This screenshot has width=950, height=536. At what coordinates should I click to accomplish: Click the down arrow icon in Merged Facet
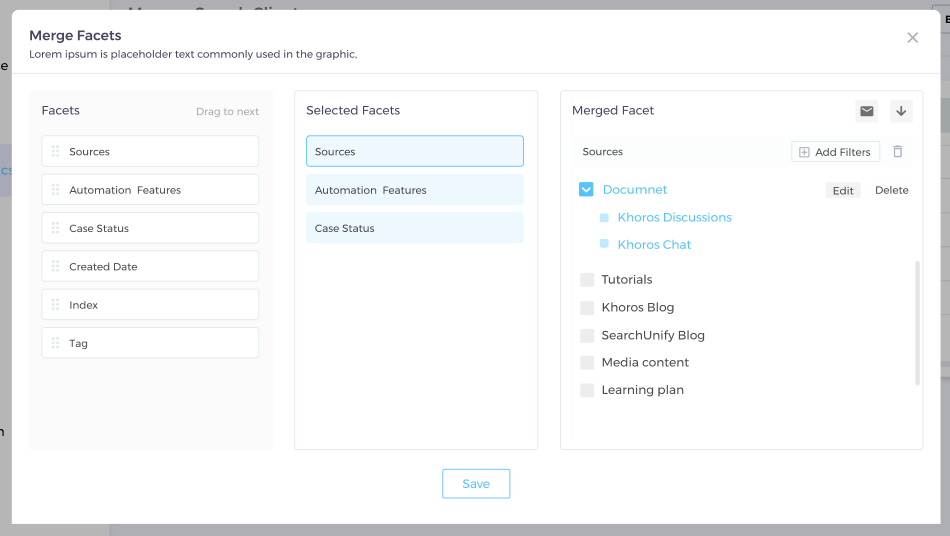(x=901, y=111)
